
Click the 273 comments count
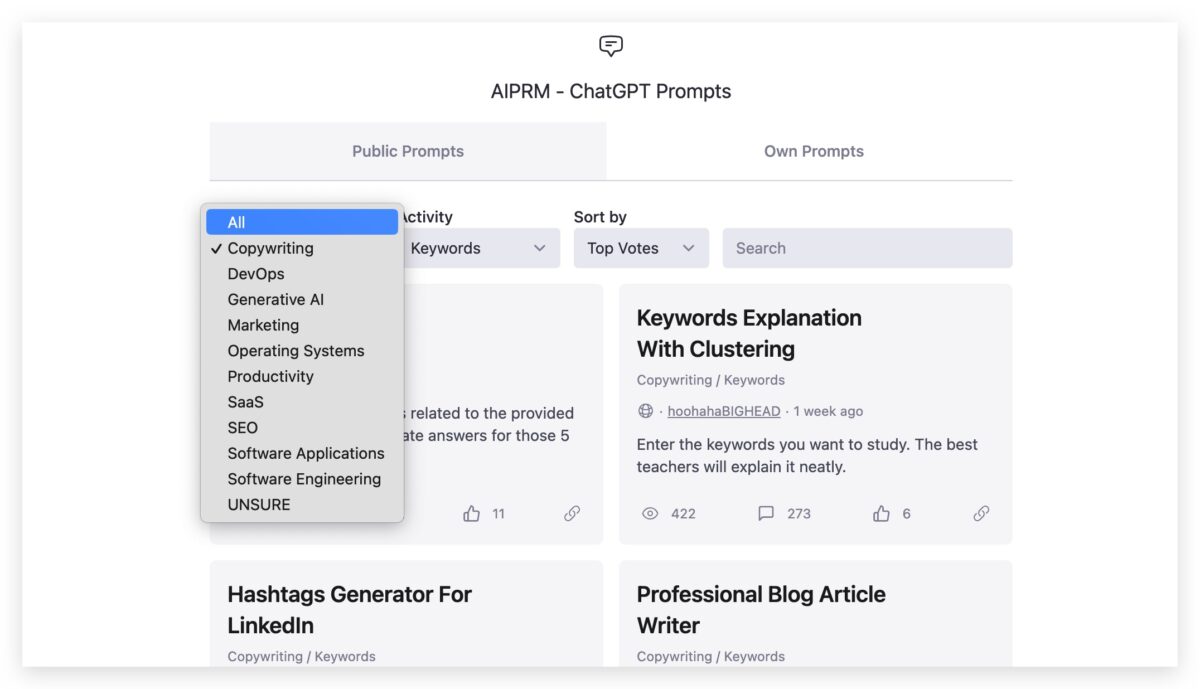pyautogui.click(x=799, y=513)
